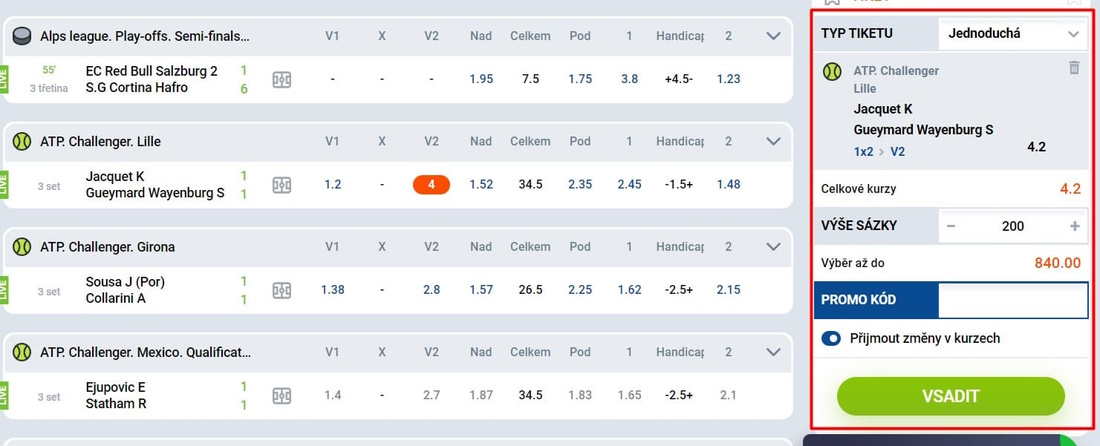Click the Promo kód input field
This screenshot has height=446, width=1100.
(1012, 300)
